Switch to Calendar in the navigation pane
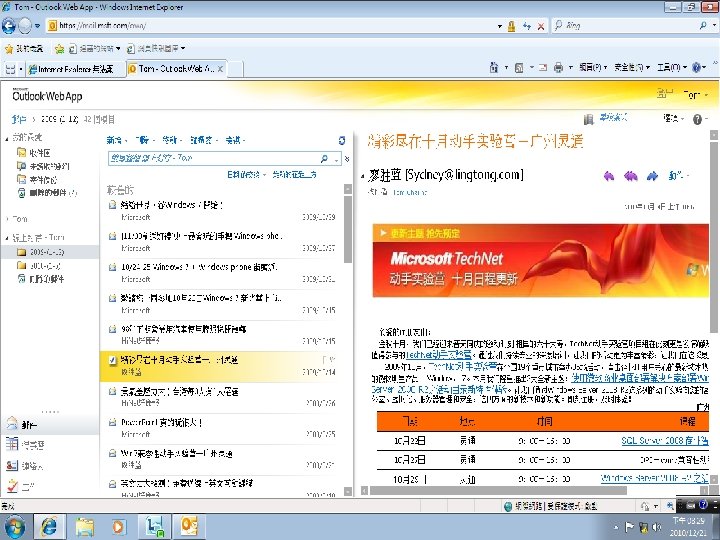720x540 pixels. [26, 444]
